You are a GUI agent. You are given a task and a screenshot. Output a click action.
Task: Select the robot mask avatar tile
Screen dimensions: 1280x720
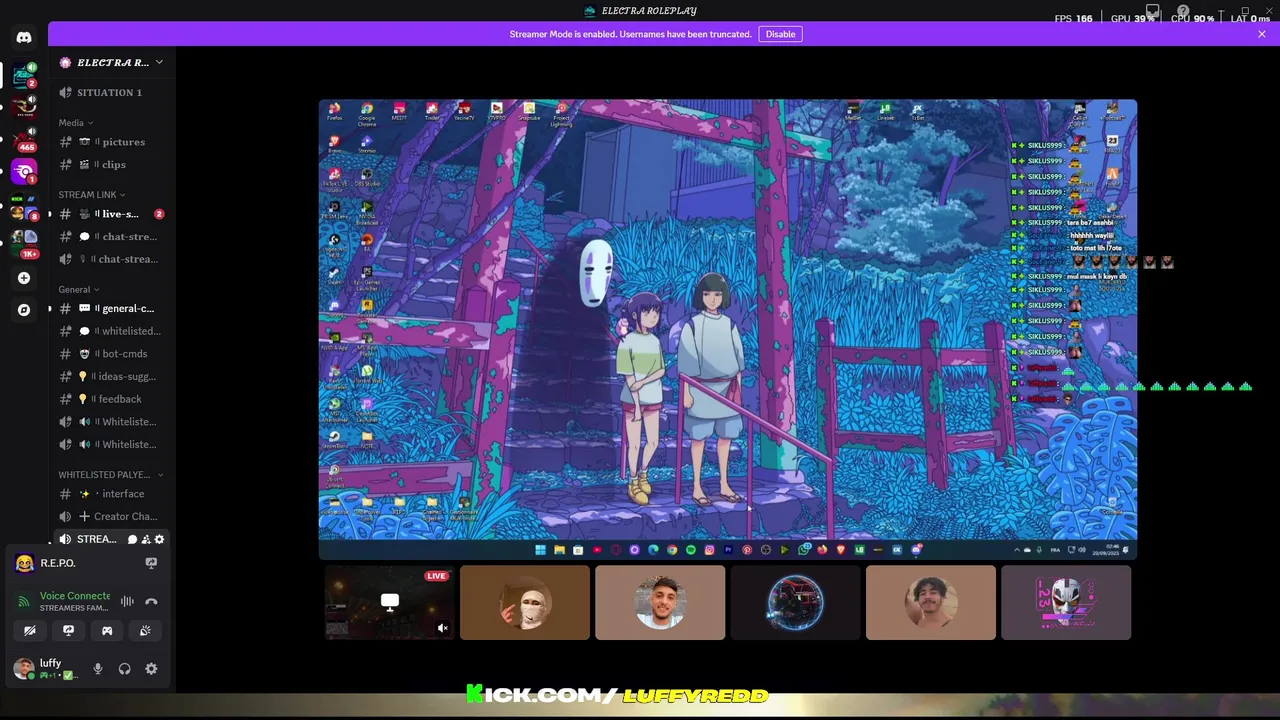pos(1066,602)
